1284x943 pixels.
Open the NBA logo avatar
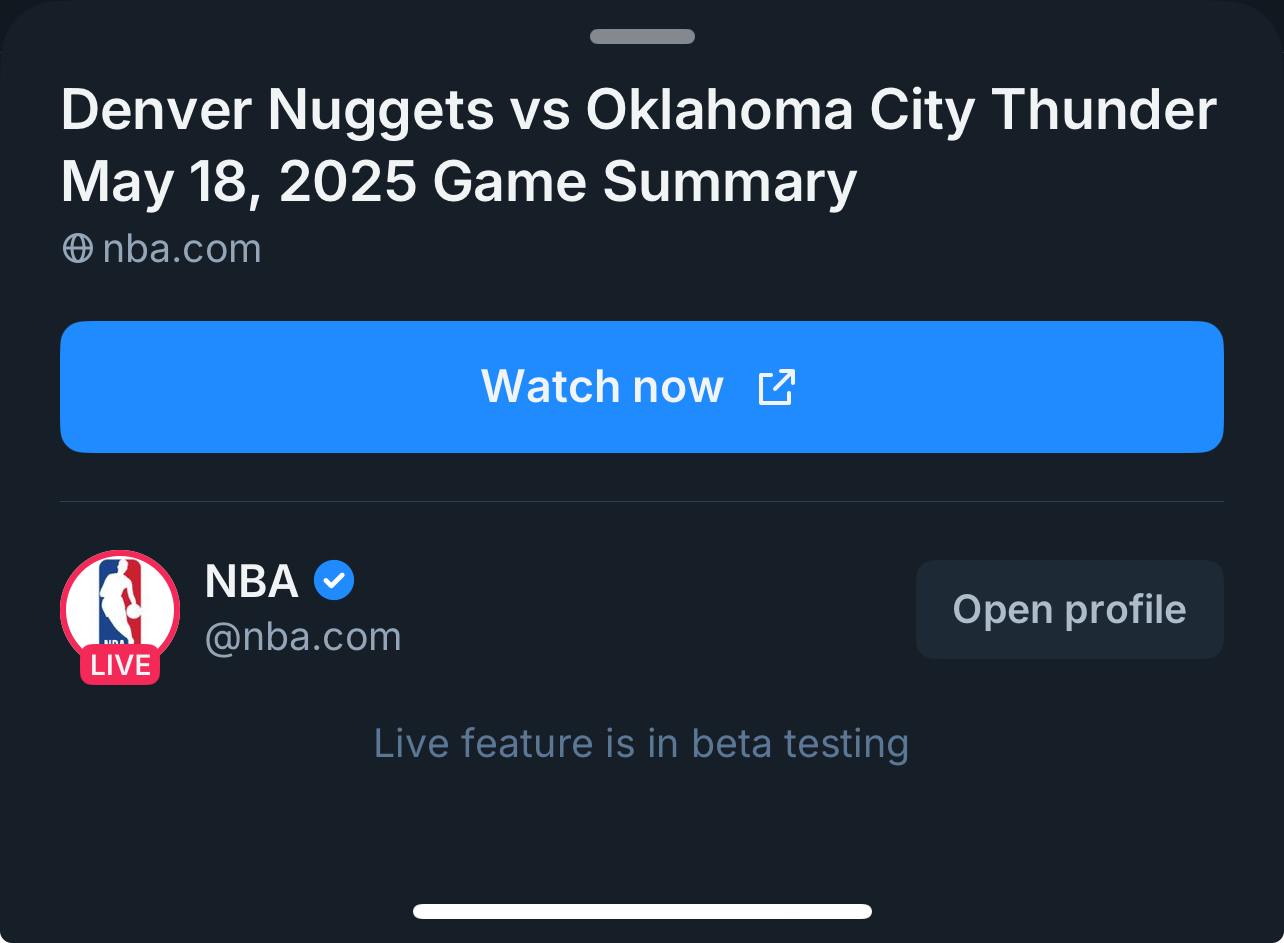click(120, 603)
